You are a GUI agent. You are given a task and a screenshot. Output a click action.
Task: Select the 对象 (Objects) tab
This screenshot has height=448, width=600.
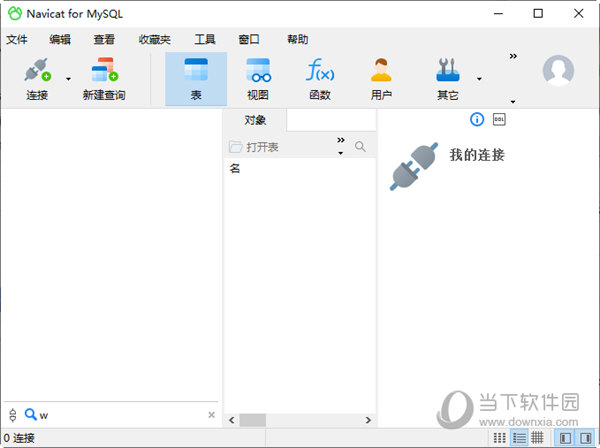tap(254, 120)
